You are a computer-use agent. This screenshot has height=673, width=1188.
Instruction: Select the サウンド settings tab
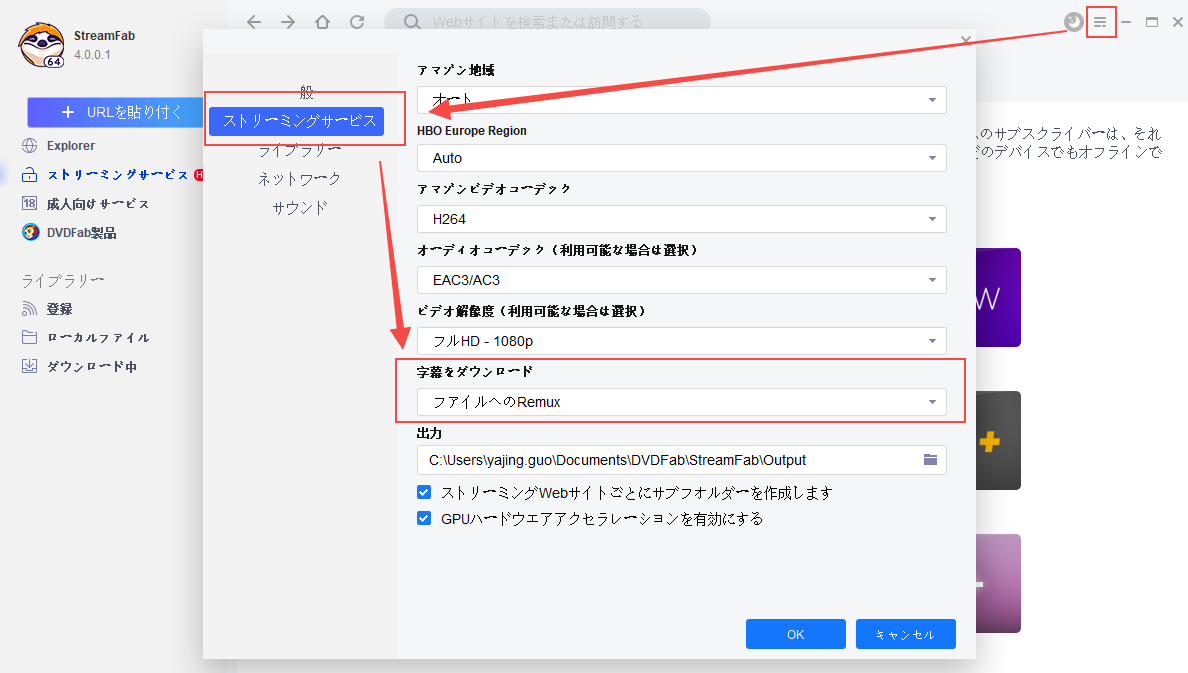pos(299,208)
